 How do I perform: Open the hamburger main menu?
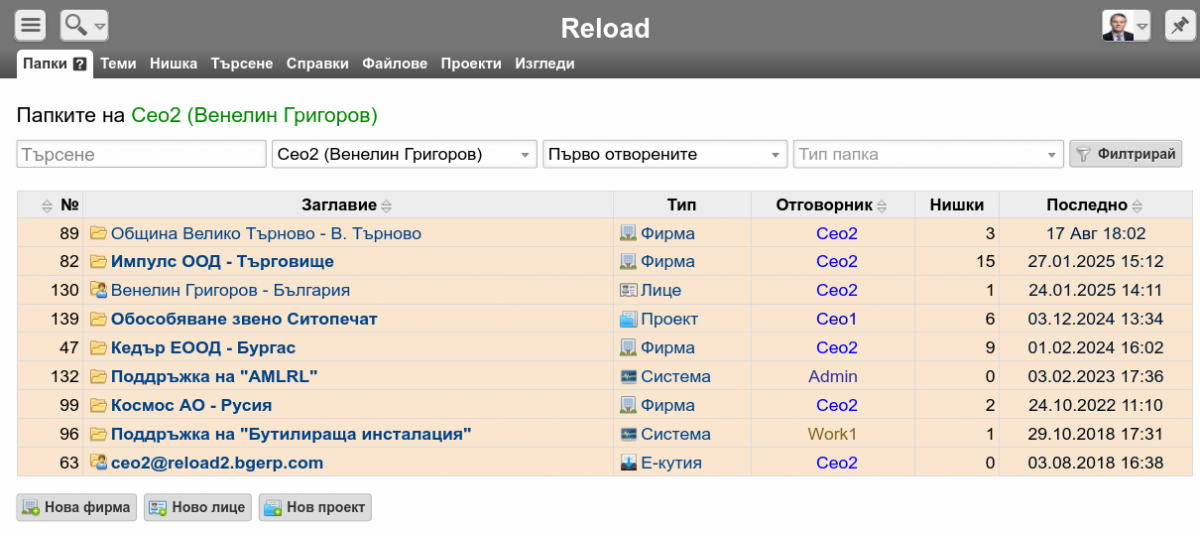31,25
